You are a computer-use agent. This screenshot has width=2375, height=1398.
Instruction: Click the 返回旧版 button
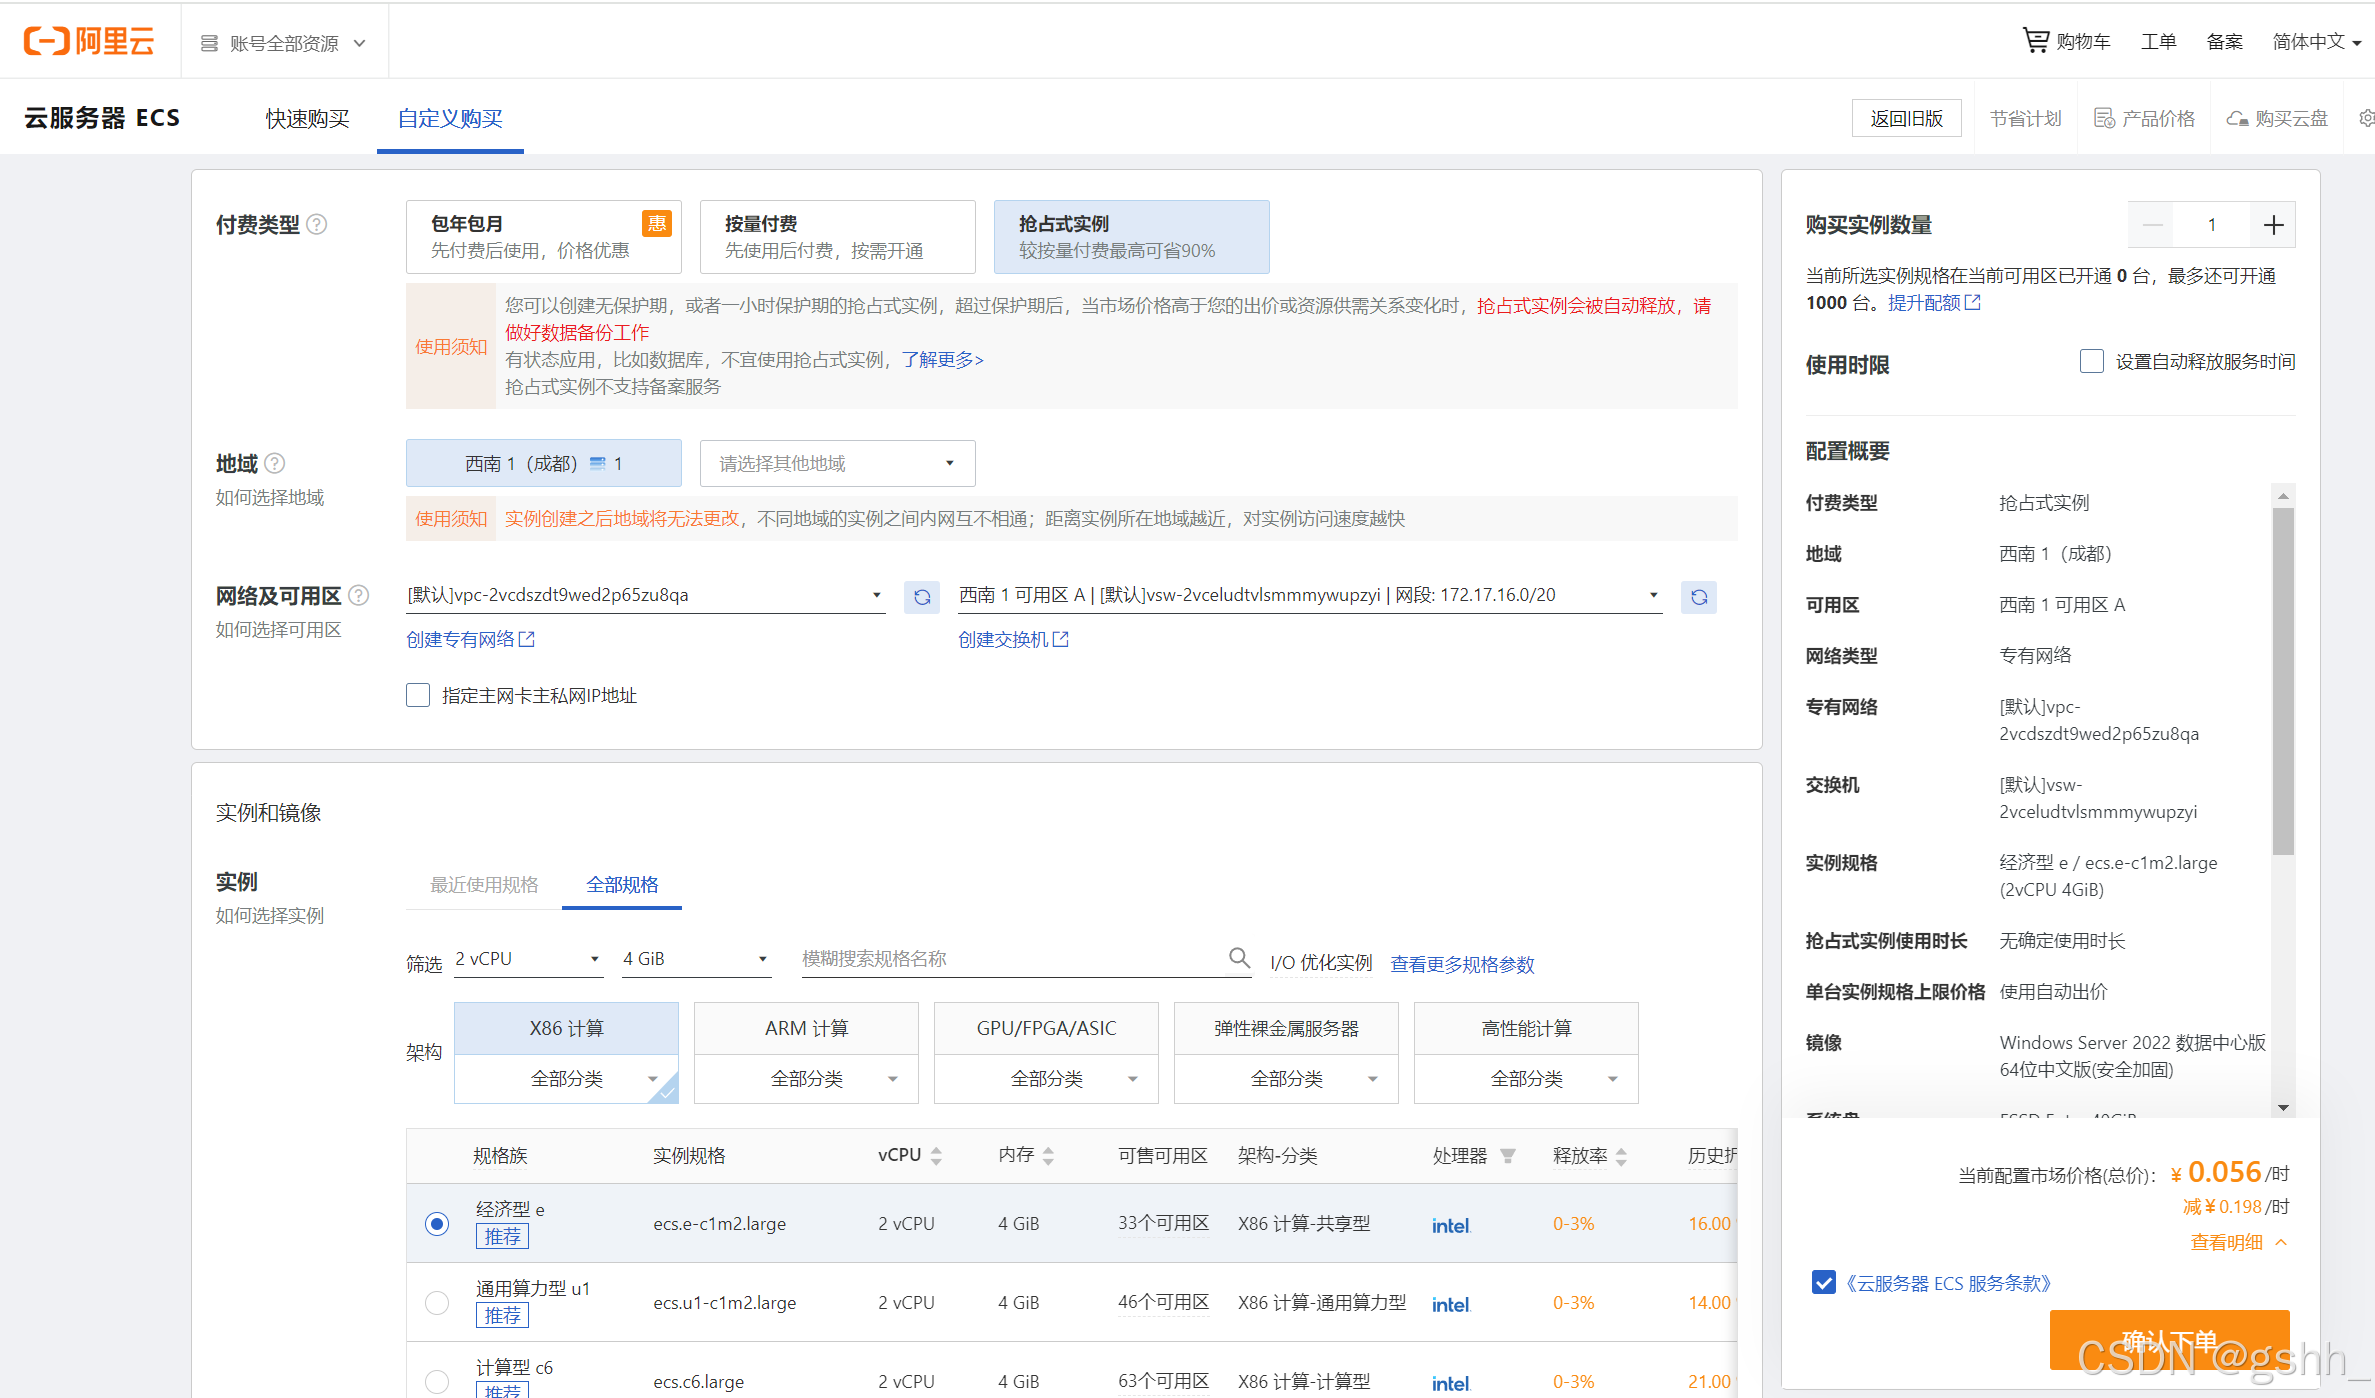pyautogui.click(x=1906, y=118)
